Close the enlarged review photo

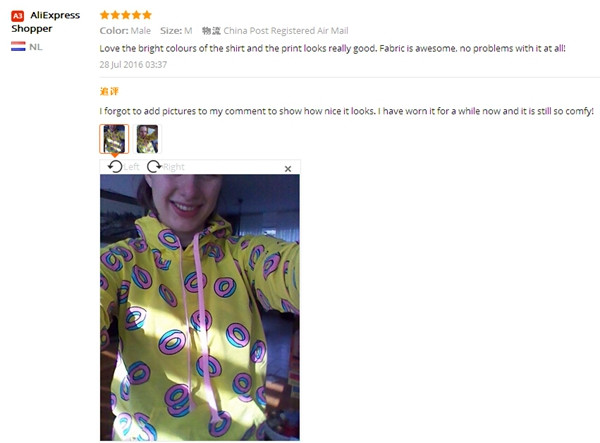[288, 169]
